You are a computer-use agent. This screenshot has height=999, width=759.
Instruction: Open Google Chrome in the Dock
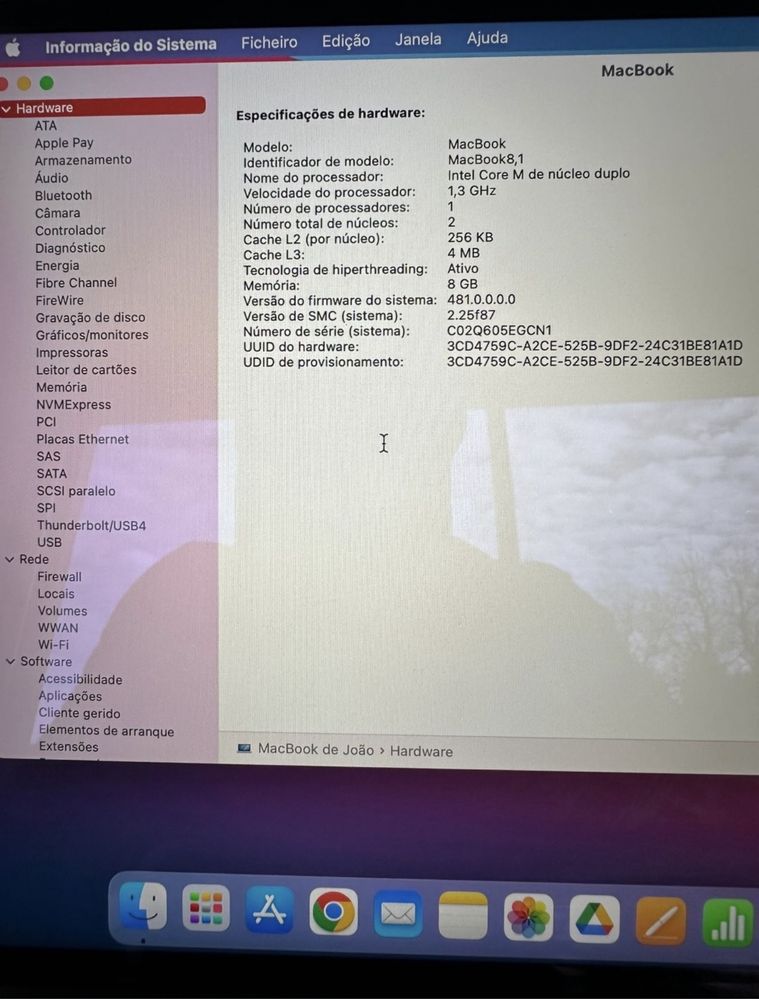[333, 912]
